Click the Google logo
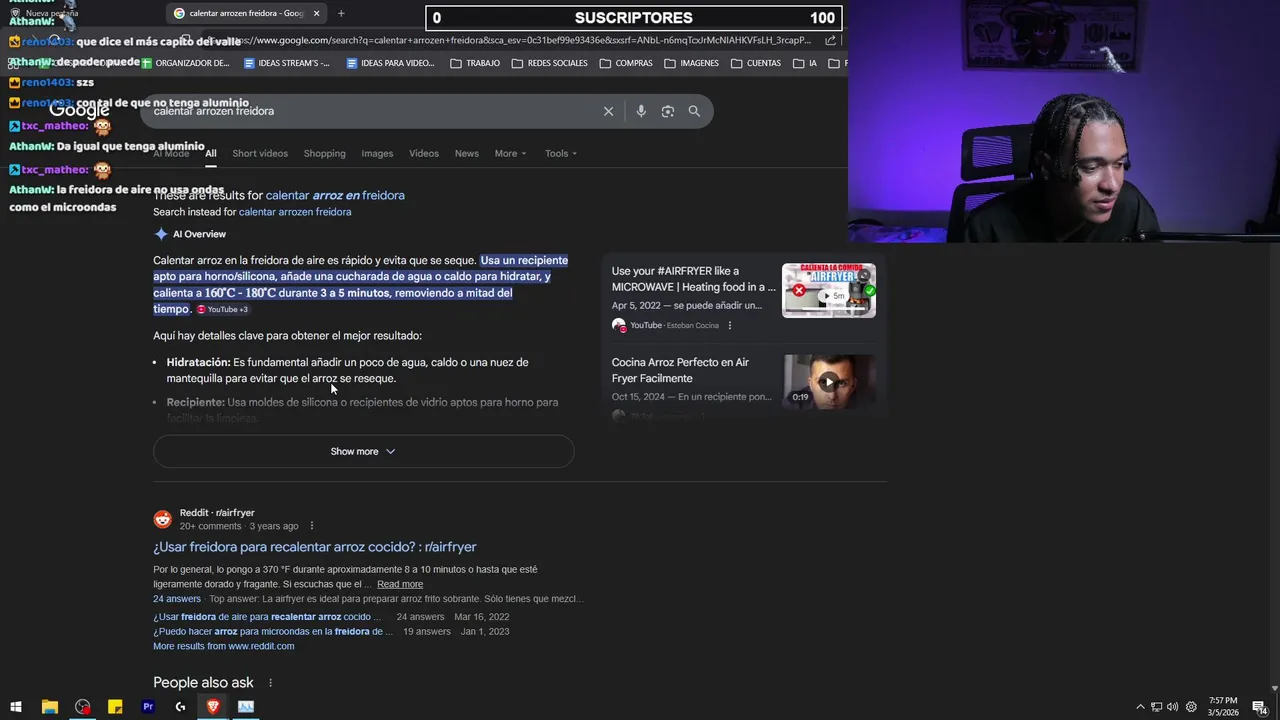1280x720 pixels. pyautogui.click(x=80, y=111)
